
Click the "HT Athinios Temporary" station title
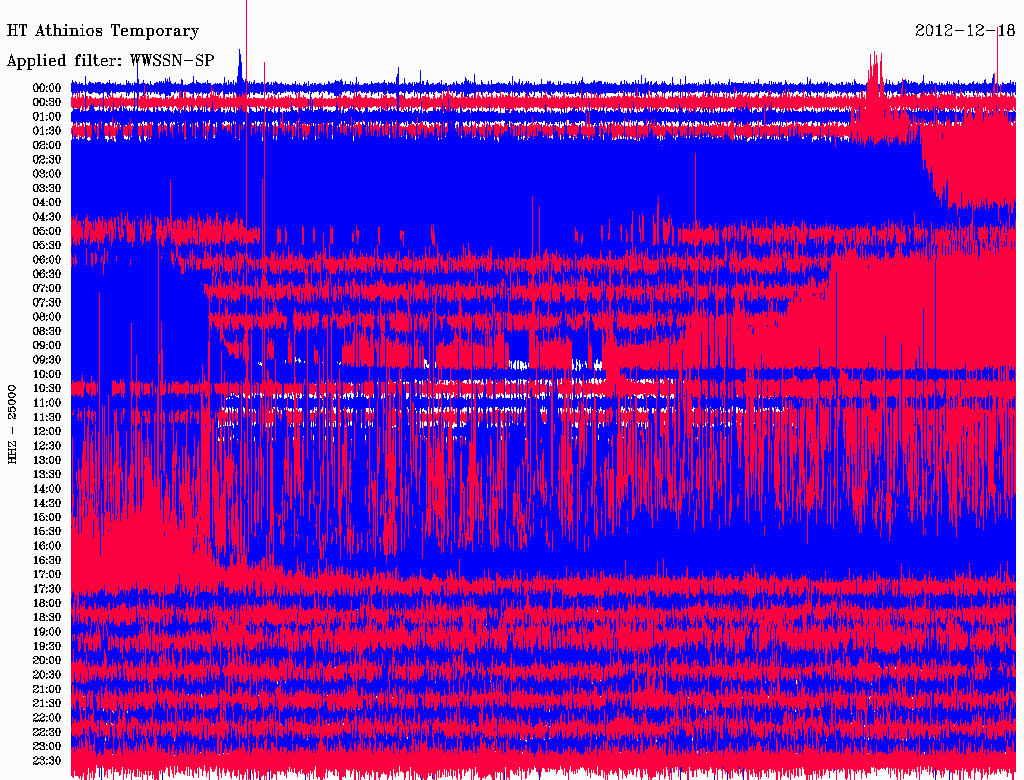(x=103, y=32)
